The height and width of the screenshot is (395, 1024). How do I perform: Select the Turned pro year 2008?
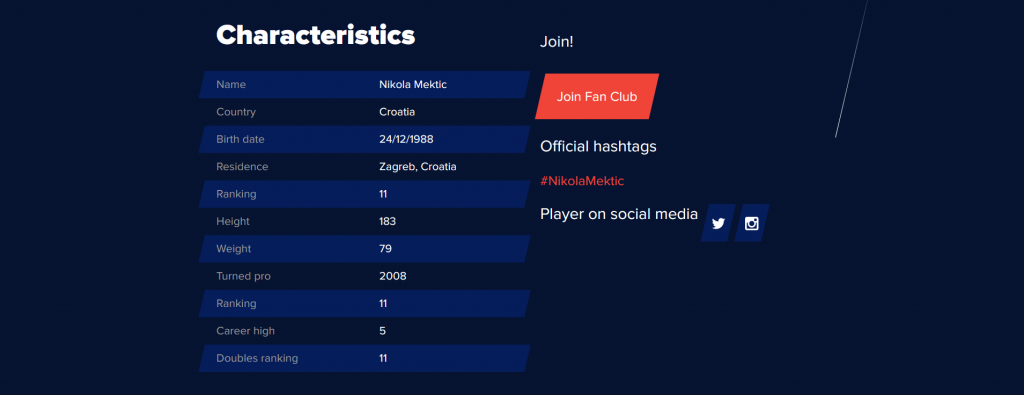click(x=392, y=277)
